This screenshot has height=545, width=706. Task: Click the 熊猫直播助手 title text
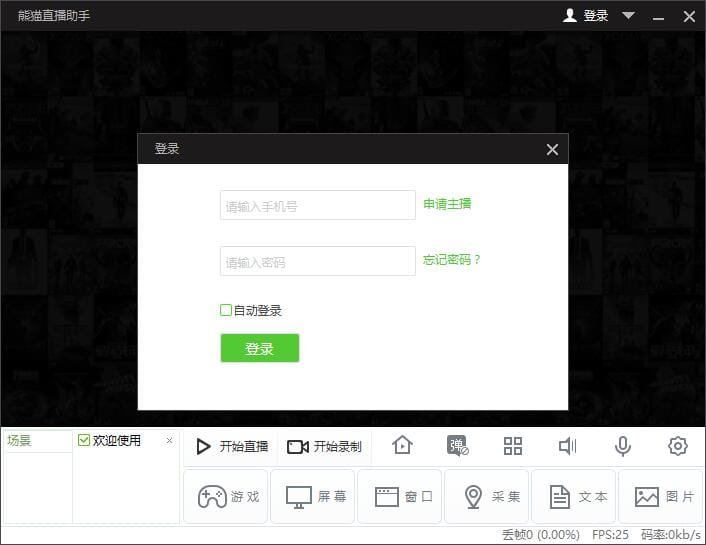[54, 16]
